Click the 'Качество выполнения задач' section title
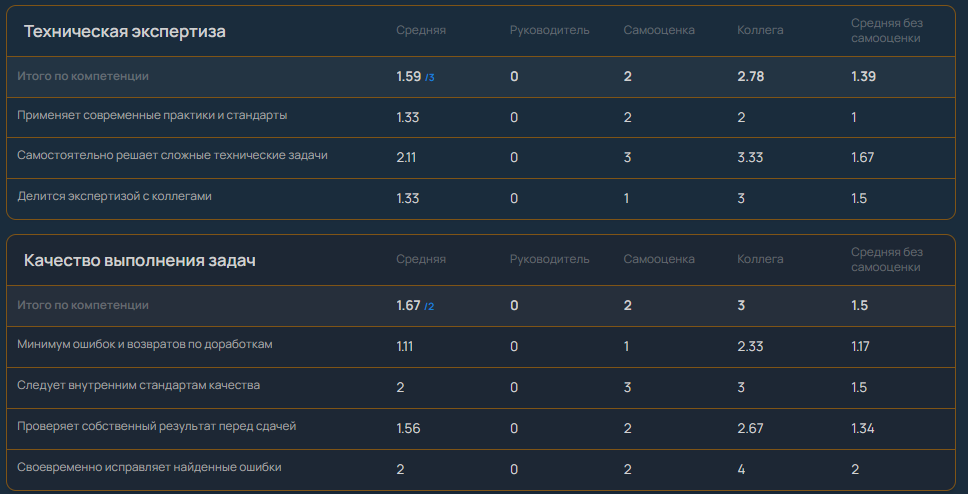968x494 pixels. (140, 261)
